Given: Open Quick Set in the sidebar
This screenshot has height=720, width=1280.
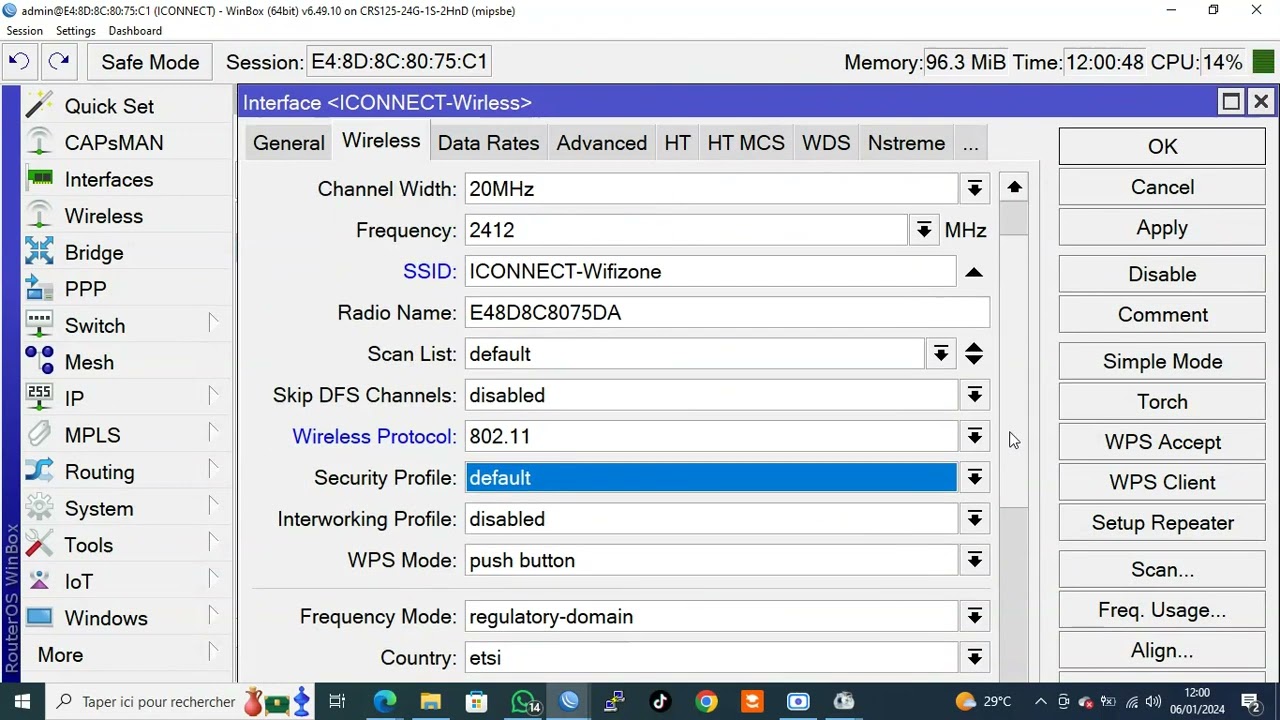Looking at the screenshot, I should click(108, 106).
